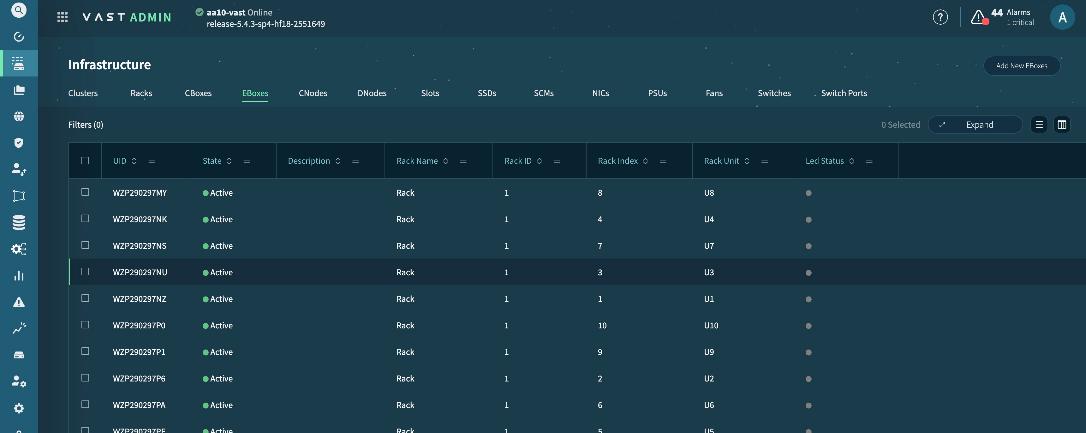Open the alarms warning bell icon
Screen dimensions: 1086x433
click(979, 18)
